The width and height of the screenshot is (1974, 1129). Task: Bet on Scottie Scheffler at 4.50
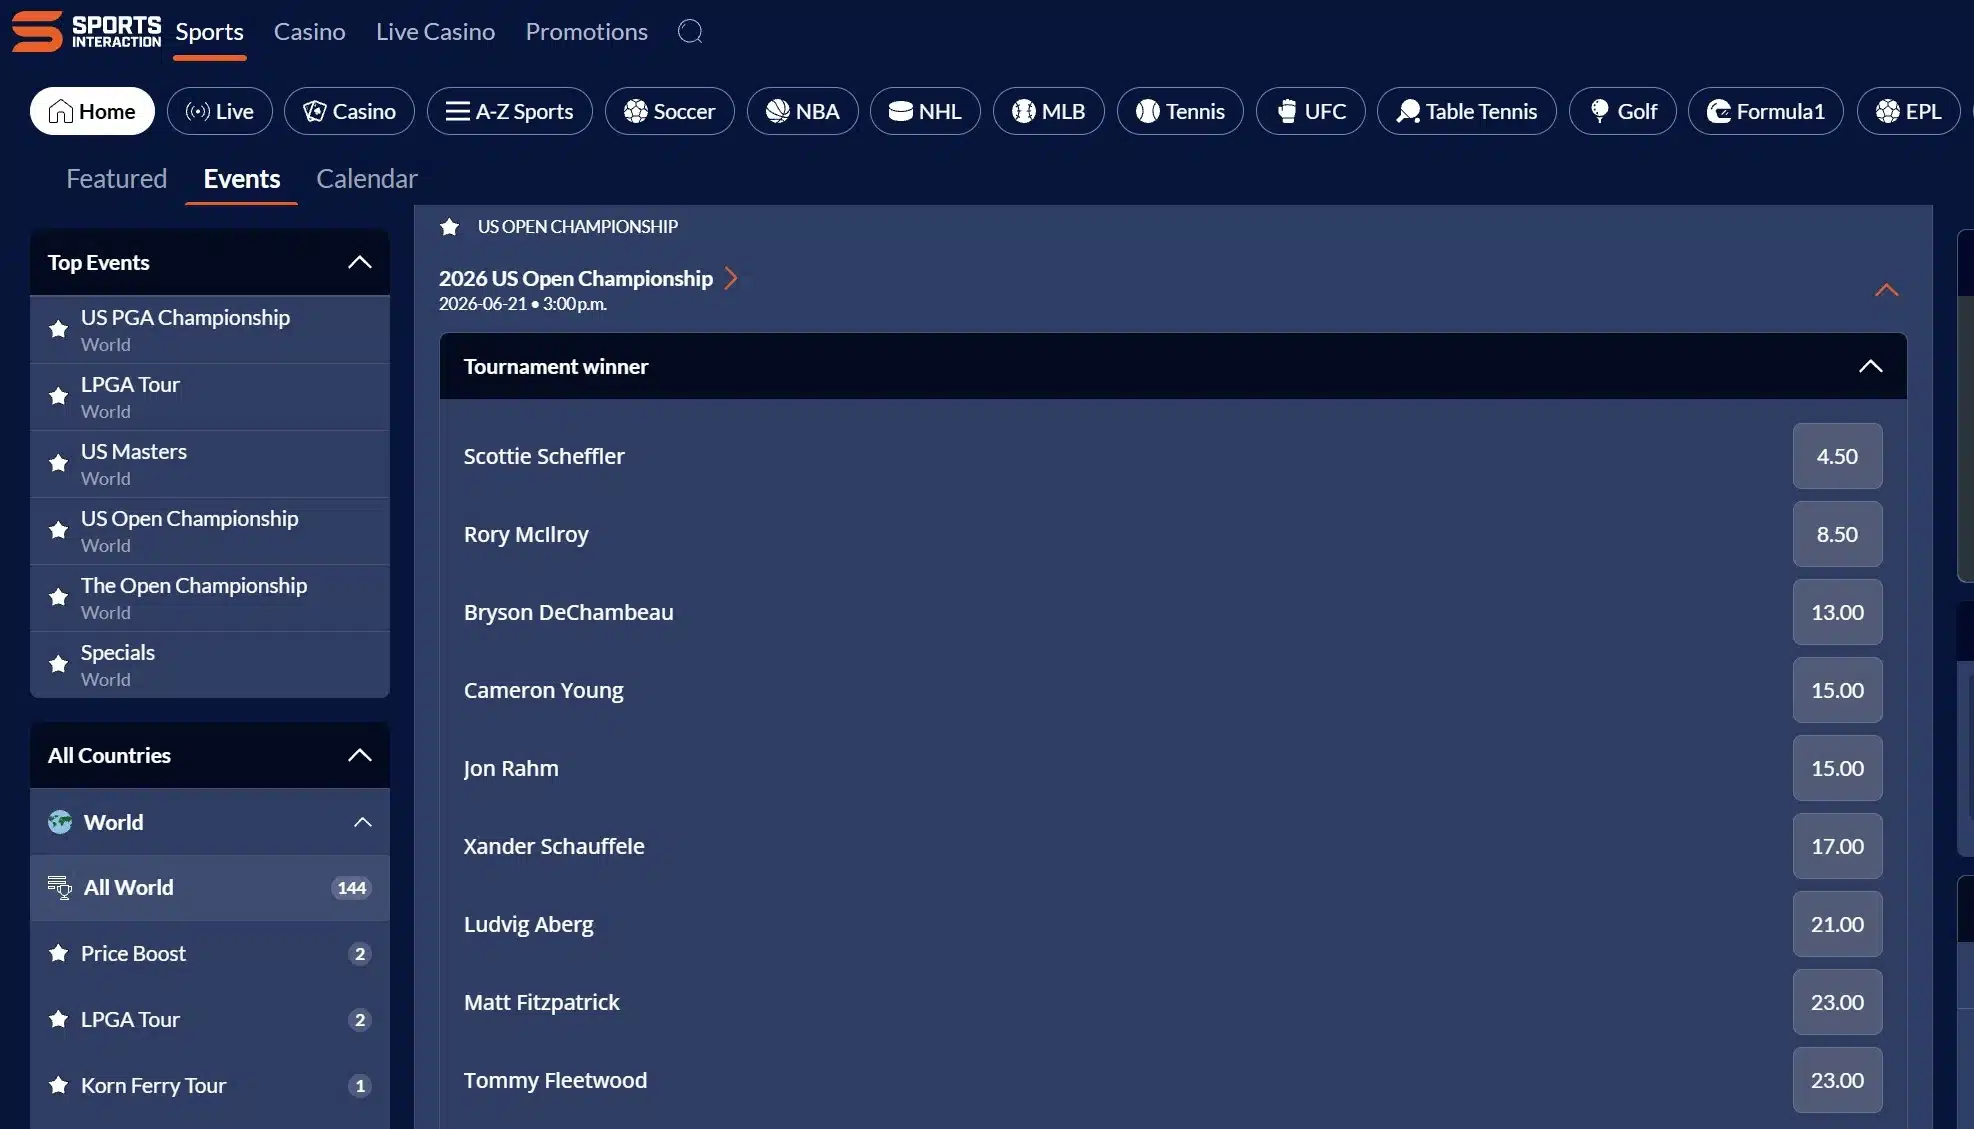(1837, 456)
